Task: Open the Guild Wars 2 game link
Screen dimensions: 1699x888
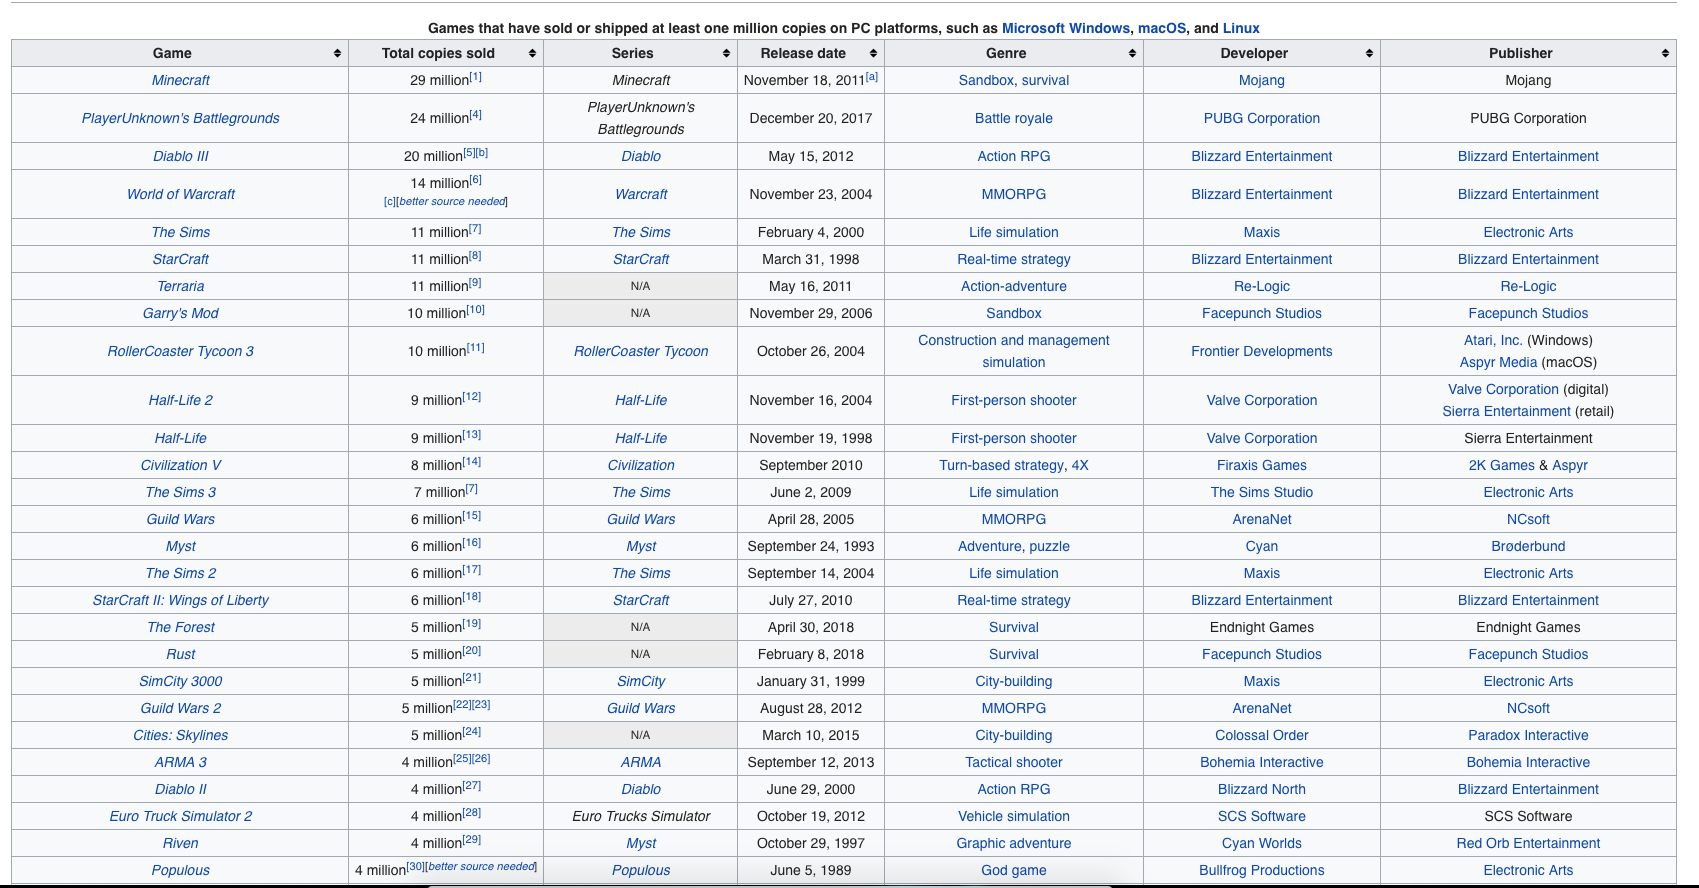Action: click(x=181, y=708)
